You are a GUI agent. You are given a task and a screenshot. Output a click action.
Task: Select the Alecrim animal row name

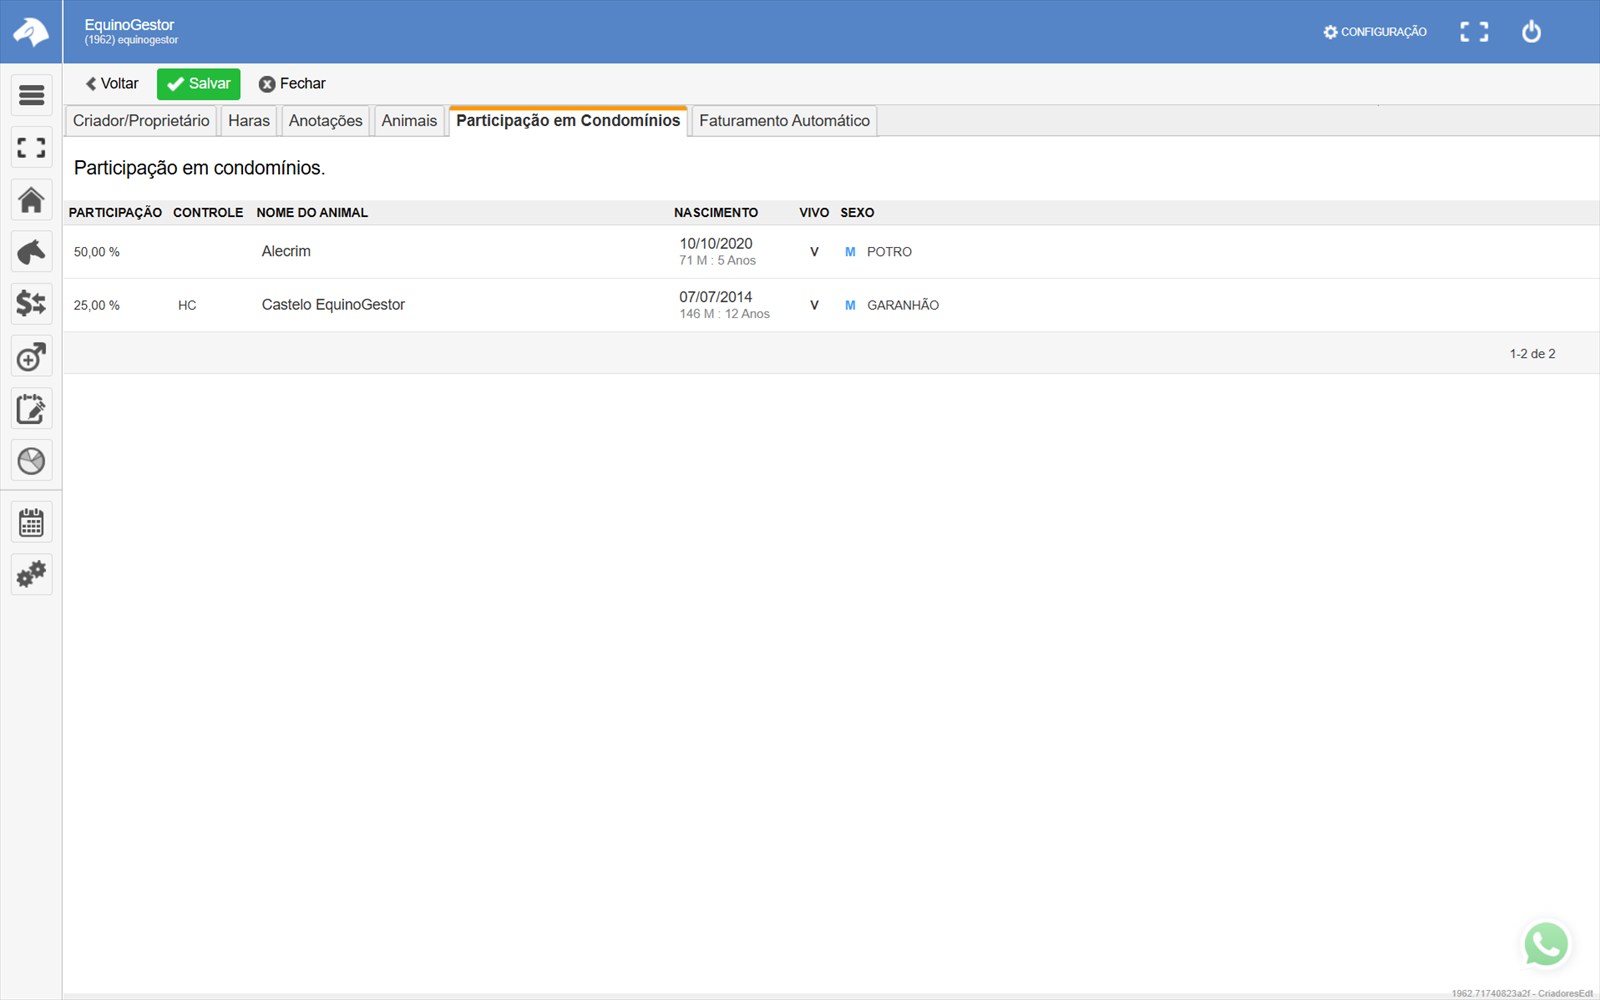[286, 251]
